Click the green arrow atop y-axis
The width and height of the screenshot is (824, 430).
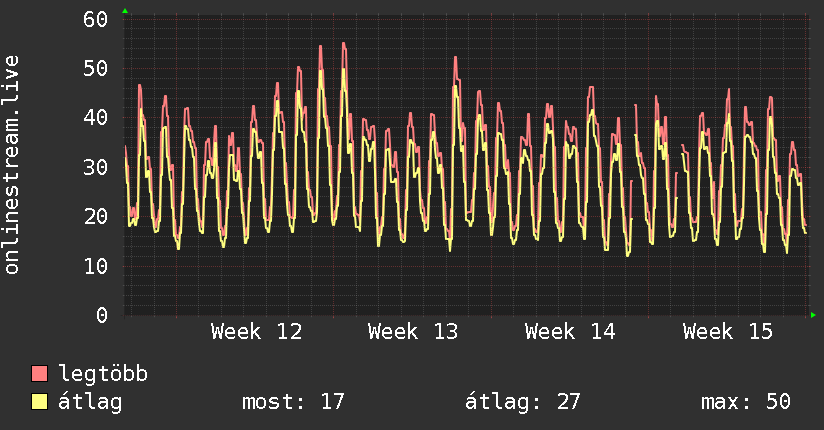pyautogui.click(x=125, y=11)
